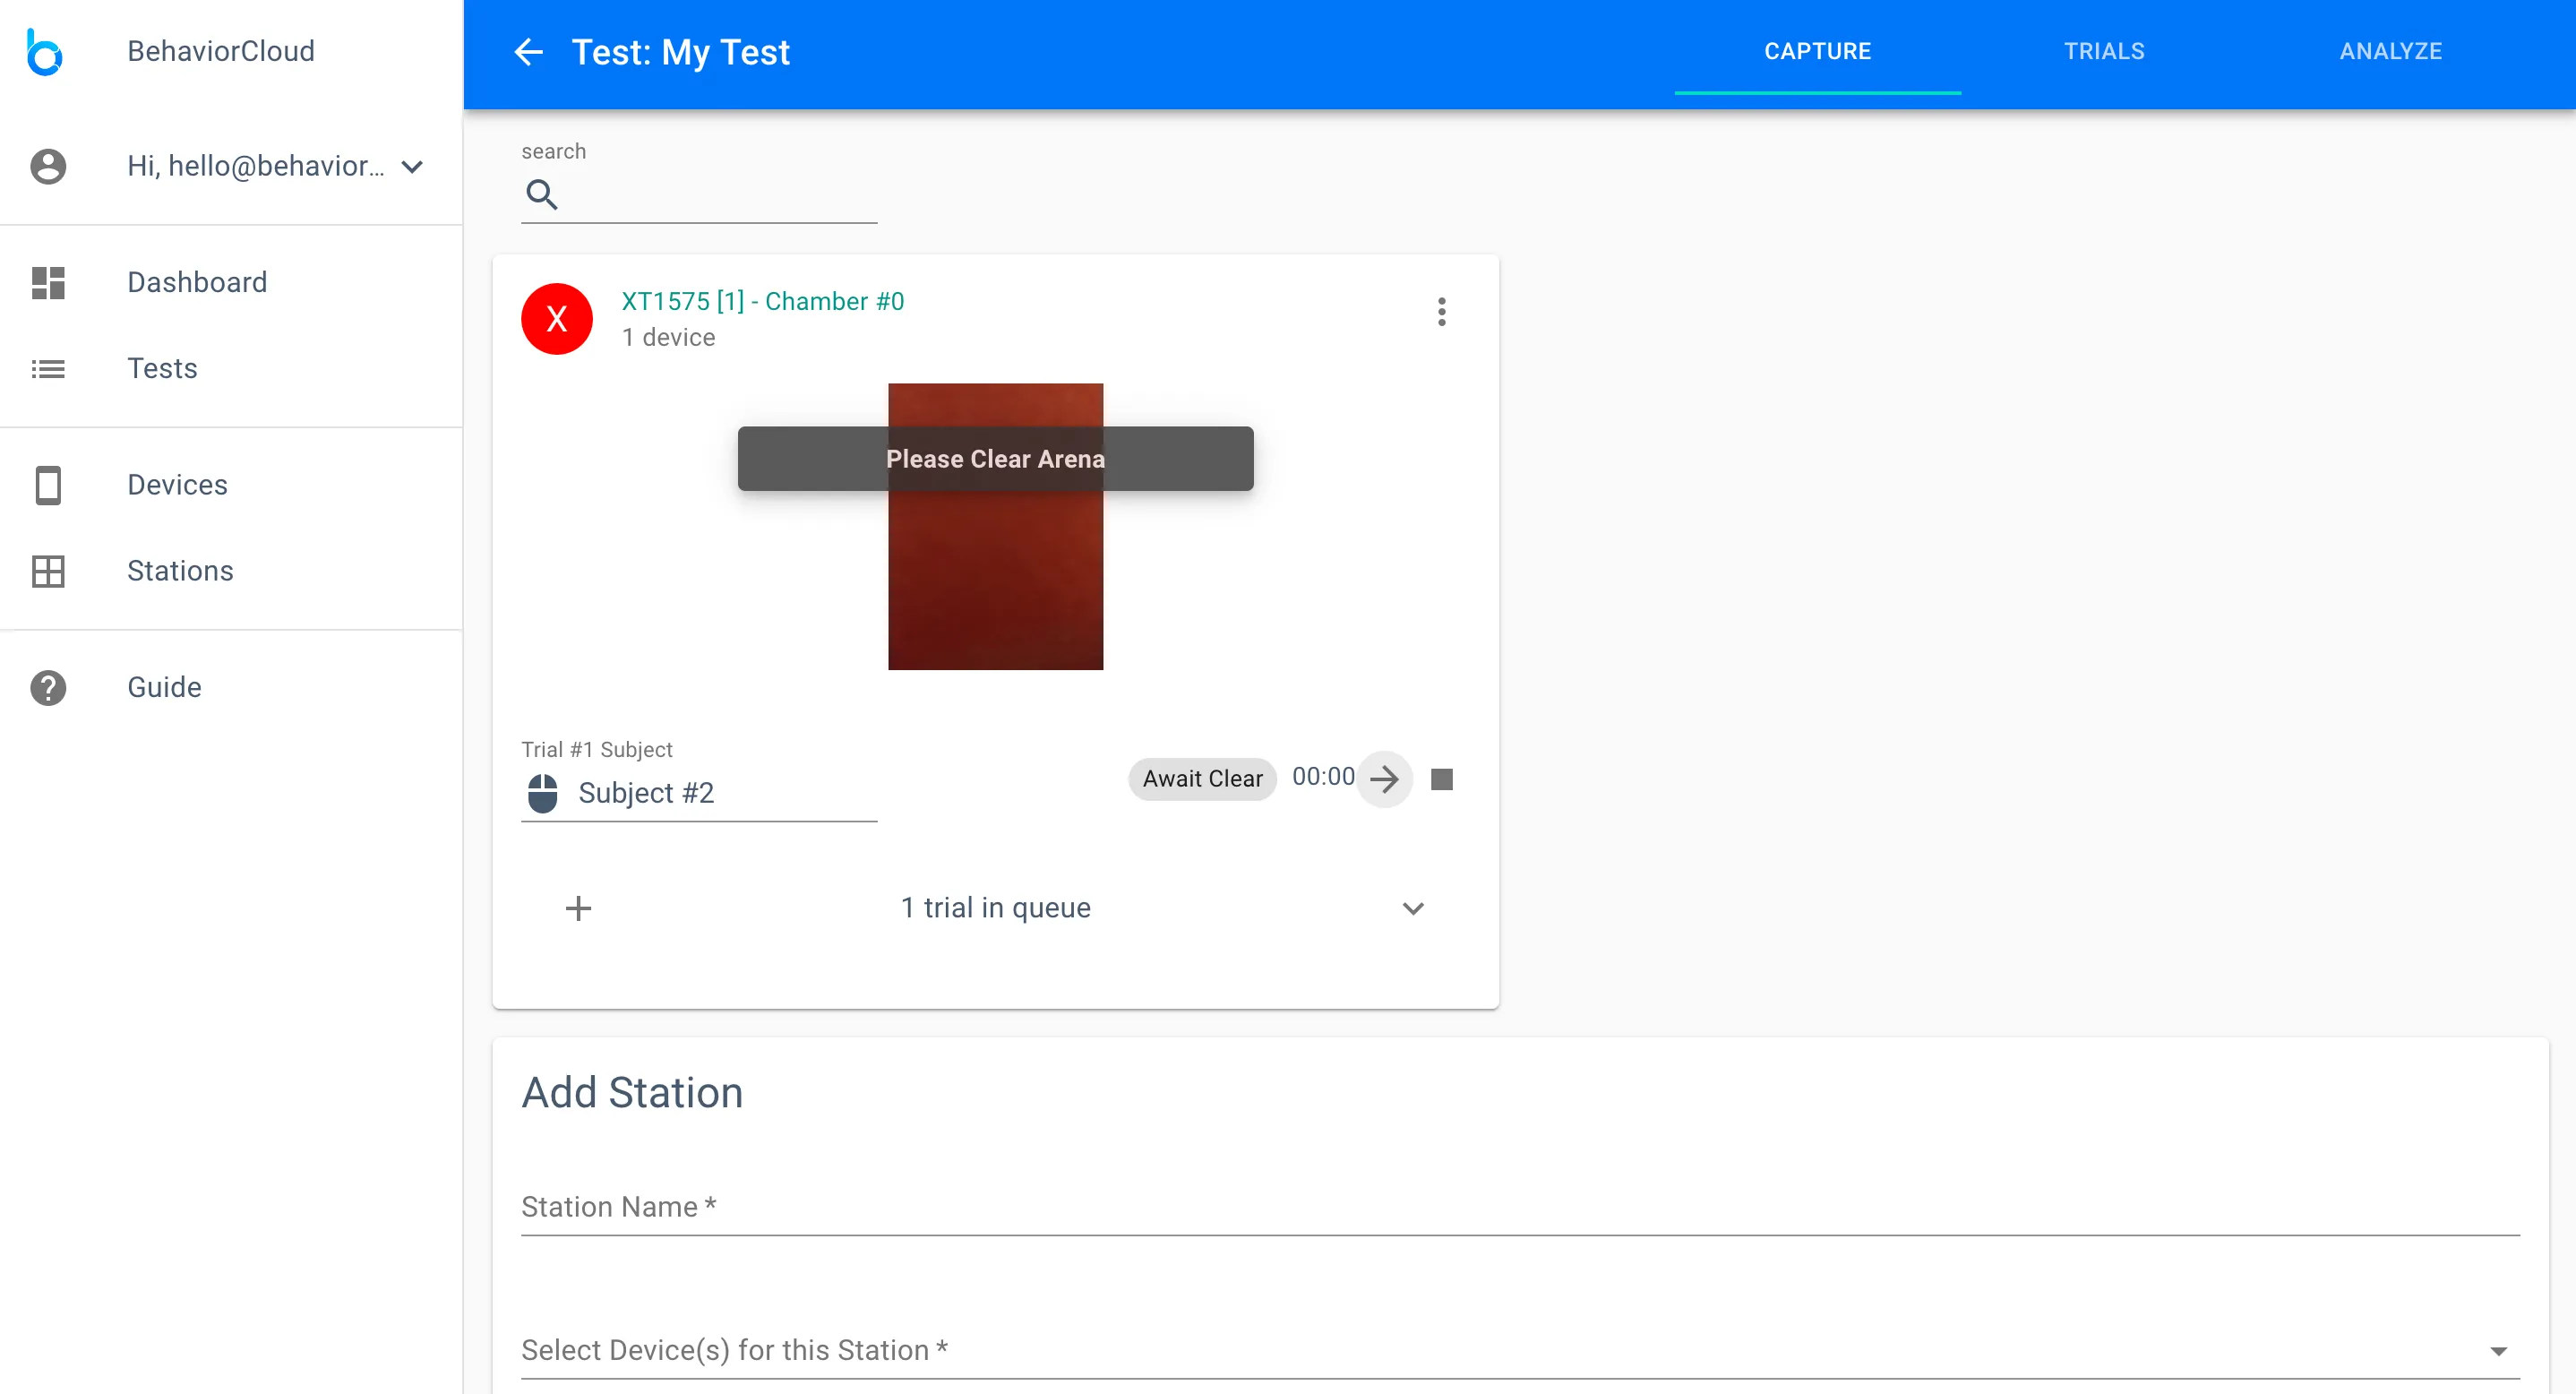Image resolution: width=2576 pixels, height=1394 pixels.
Task: Click the mouse subject icon
Action: point(542,793)
